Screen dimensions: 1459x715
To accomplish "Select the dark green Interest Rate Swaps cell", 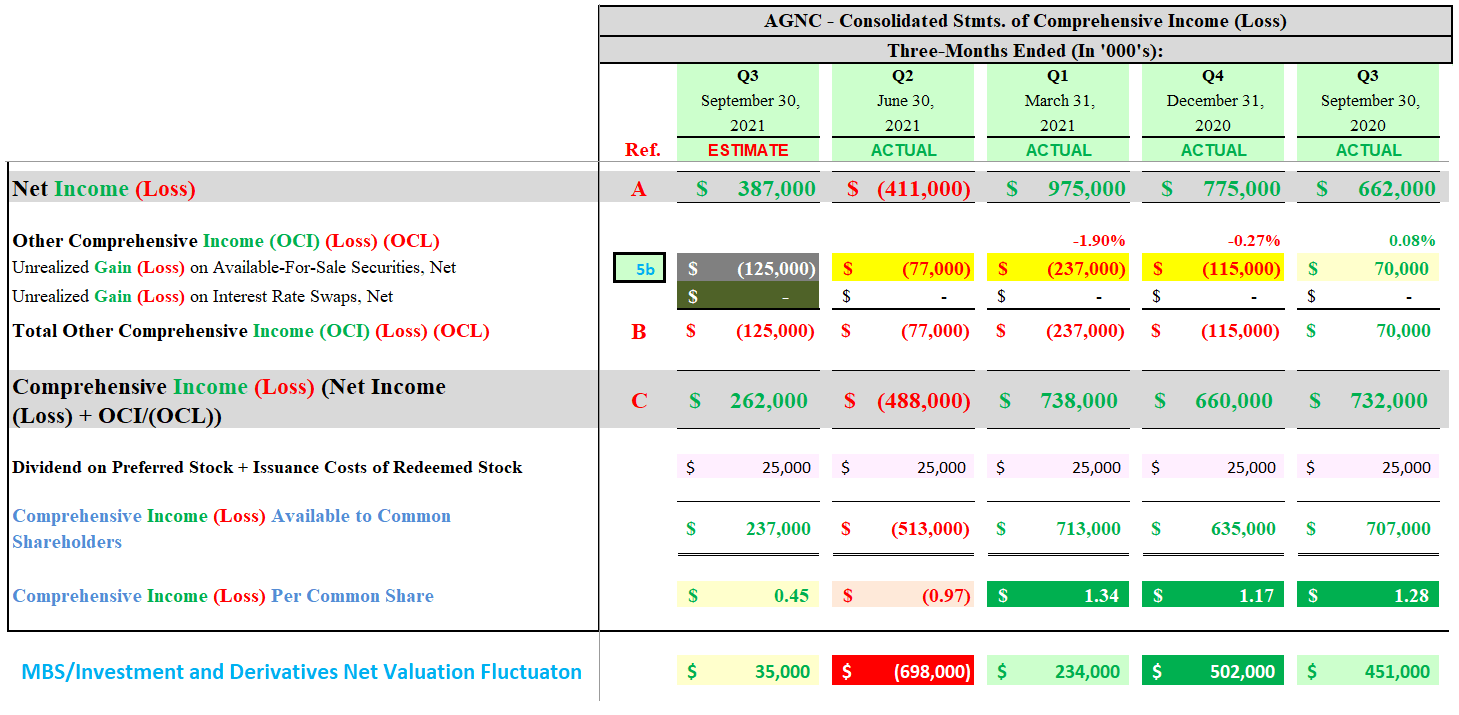I will [748, 296].
